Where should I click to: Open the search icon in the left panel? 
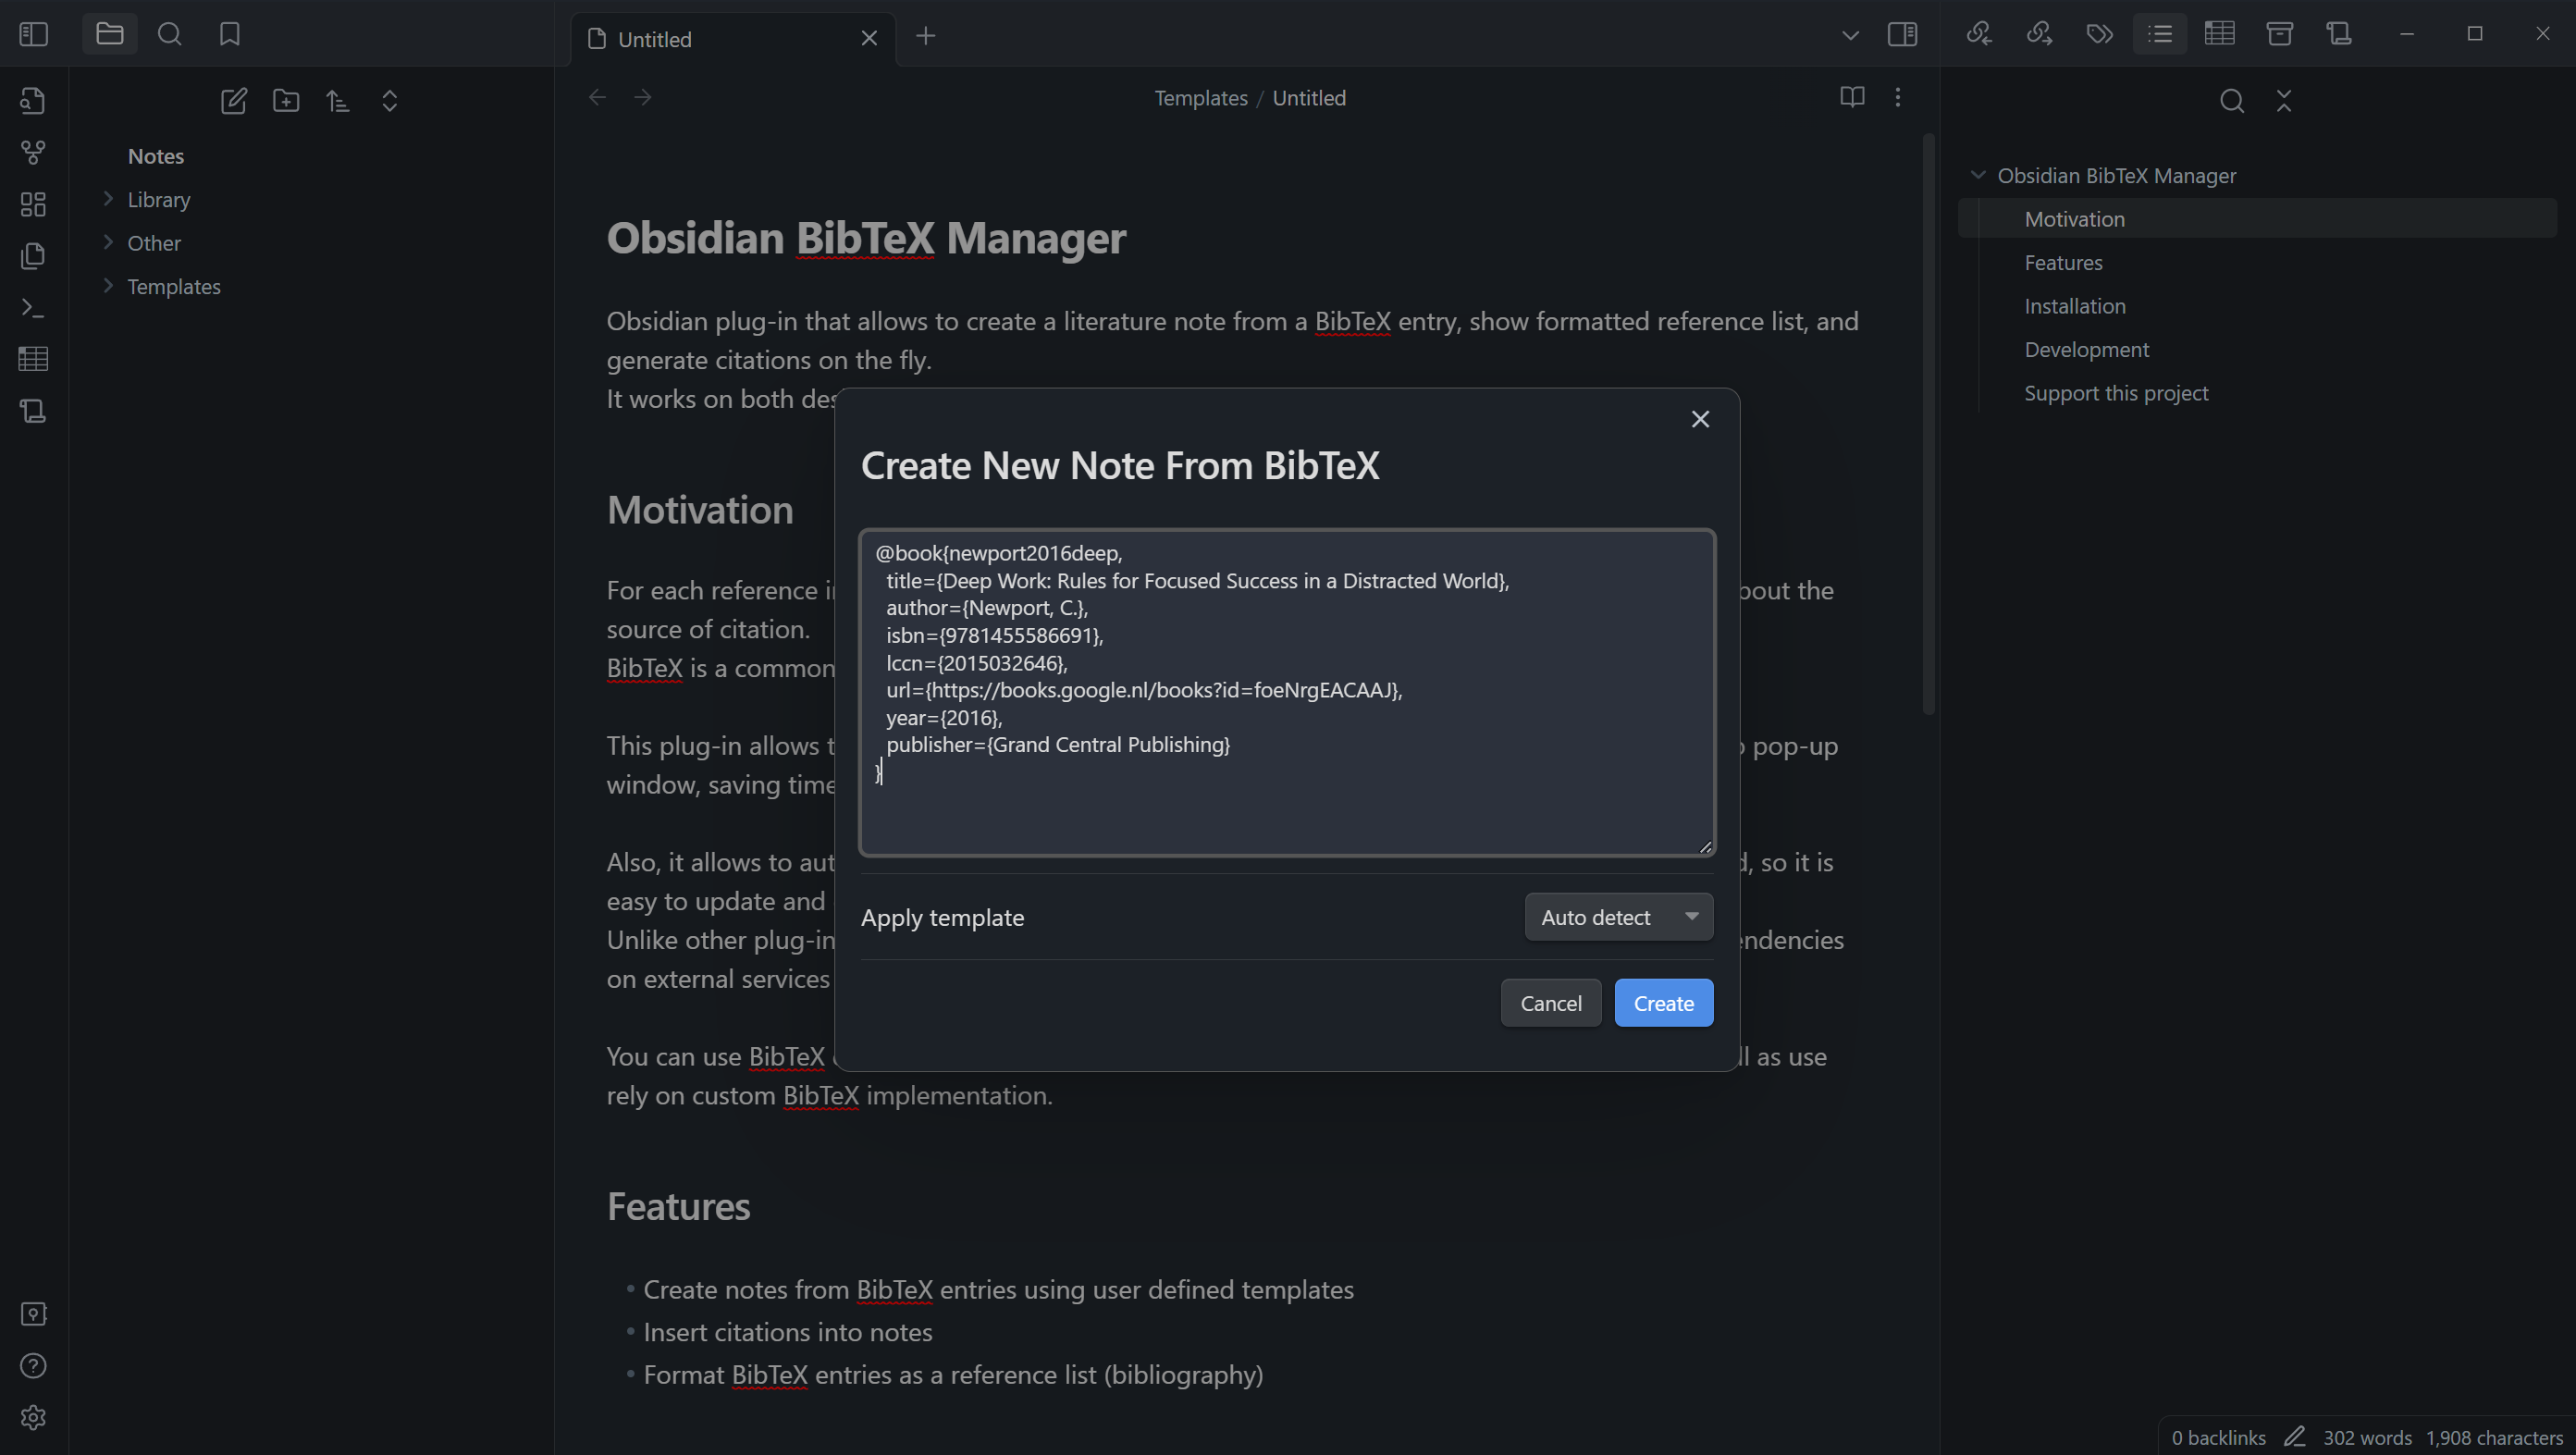170,34
